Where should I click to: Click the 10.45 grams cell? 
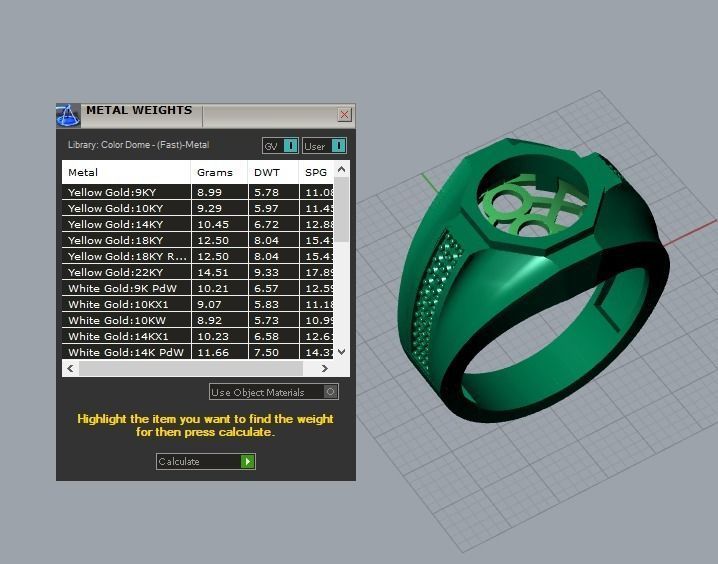point(219,224)
